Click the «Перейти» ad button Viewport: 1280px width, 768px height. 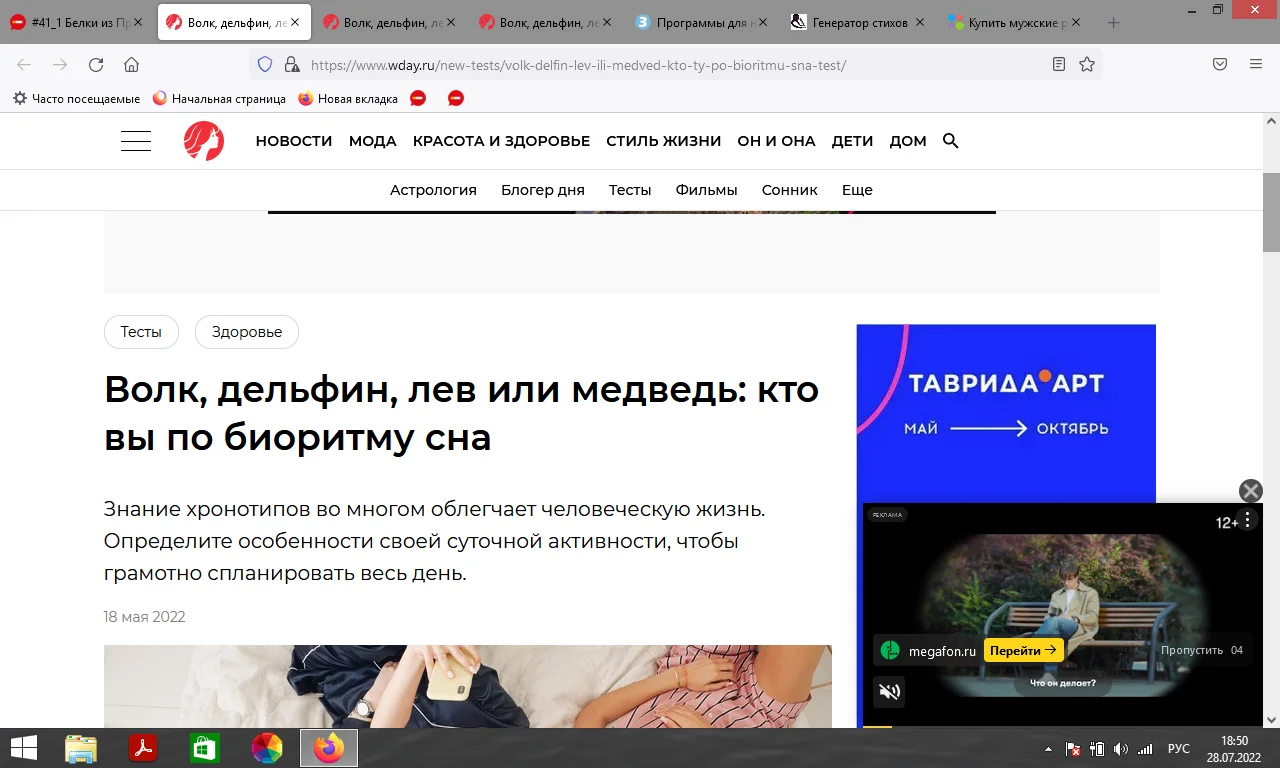pos(1023,649)
